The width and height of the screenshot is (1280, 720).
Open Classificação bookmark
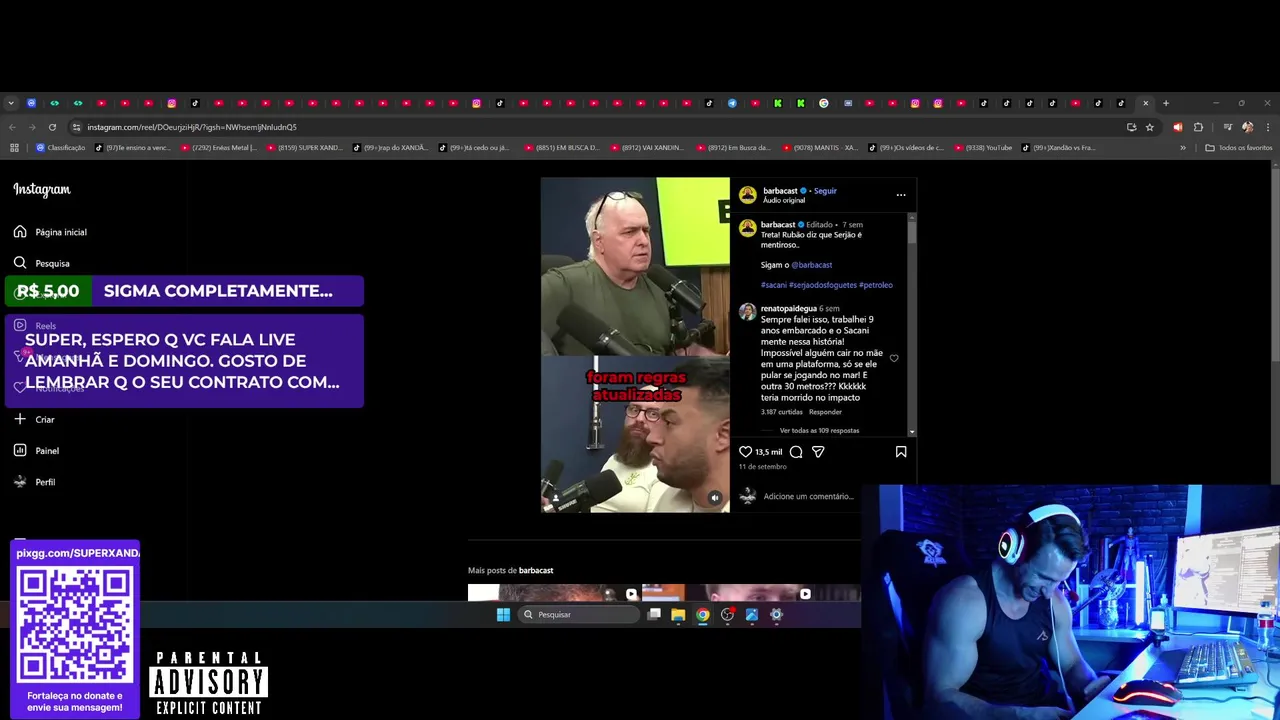click(x=61, y=148)
